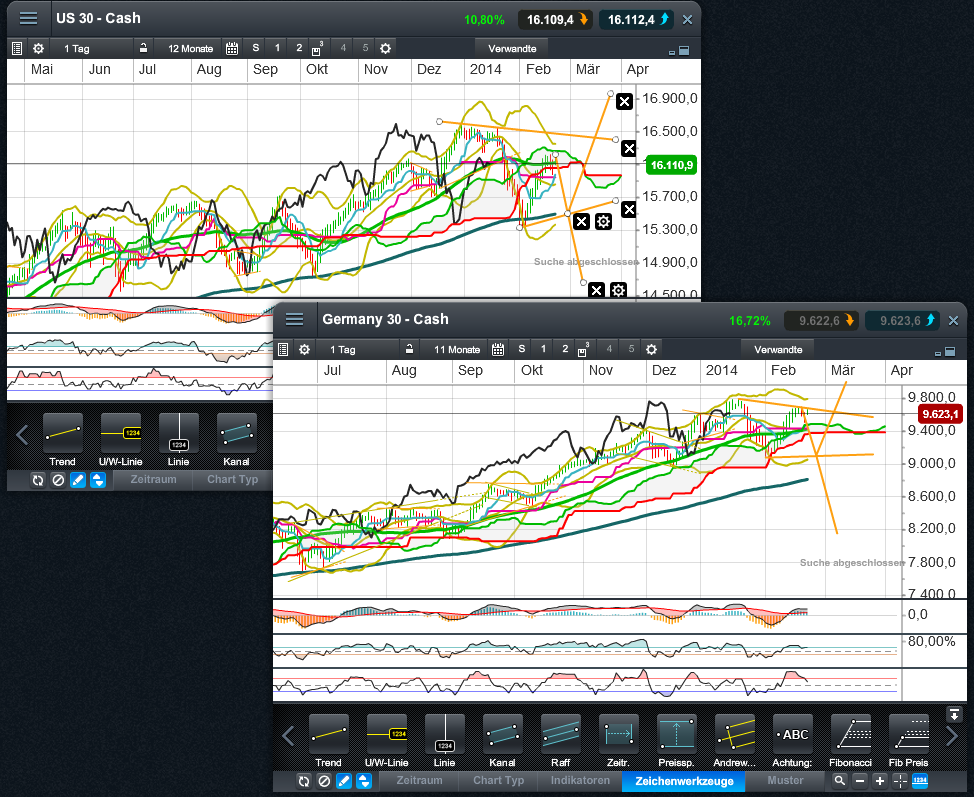This screenshot has height=797, width=974.
Task: Load saved layout 2 in US 30 toolbar
Action: click(299, 48)
